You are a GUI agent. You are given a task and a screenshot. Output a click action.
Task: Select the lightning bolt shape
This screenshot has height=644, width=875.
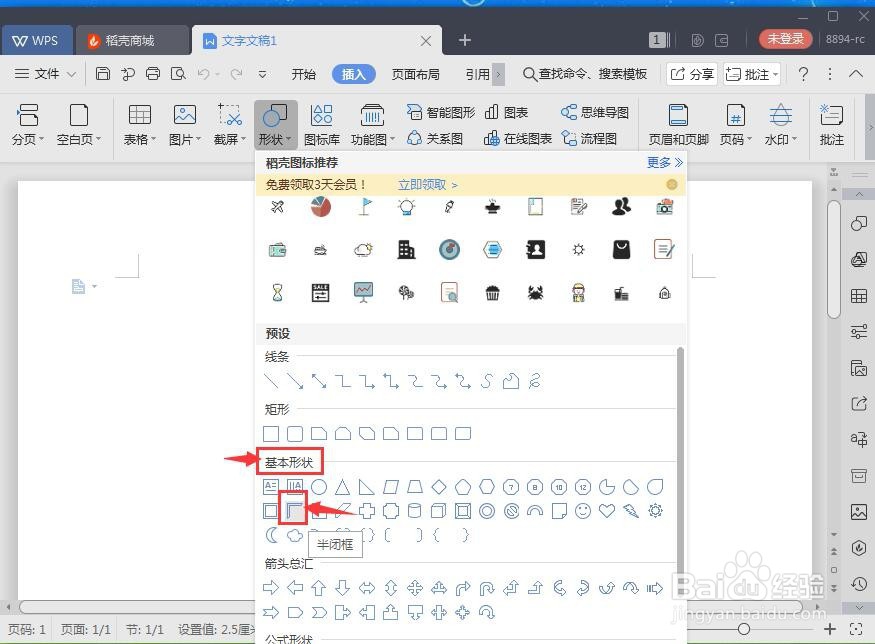[x=631, y=511]
